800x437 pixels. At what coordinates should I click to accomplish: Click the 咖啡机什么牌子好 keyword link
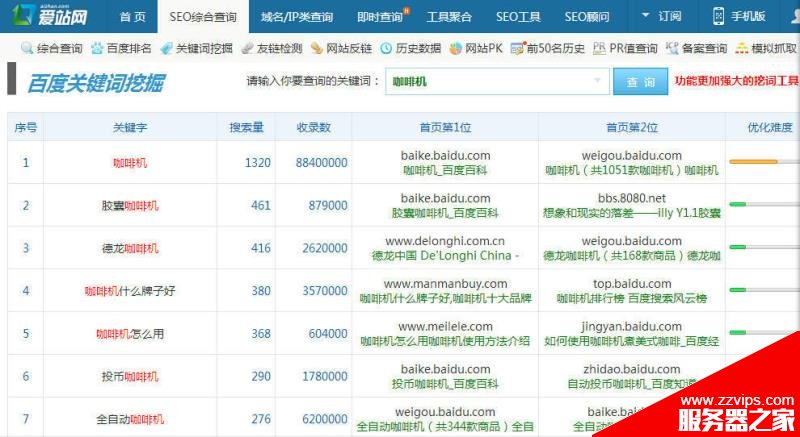130,292
